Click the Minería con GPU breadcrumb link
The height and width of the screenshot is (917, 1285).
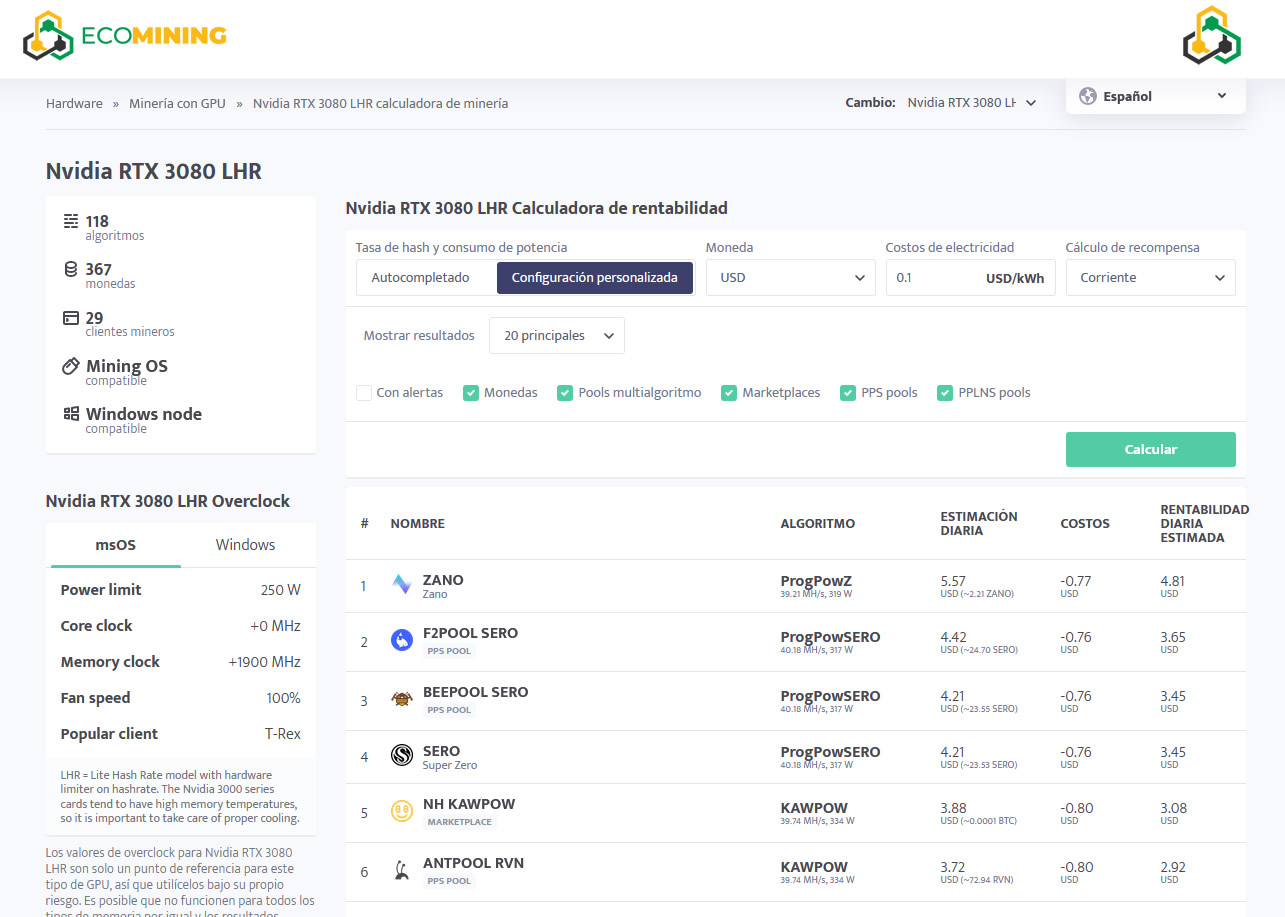point(177,103)
